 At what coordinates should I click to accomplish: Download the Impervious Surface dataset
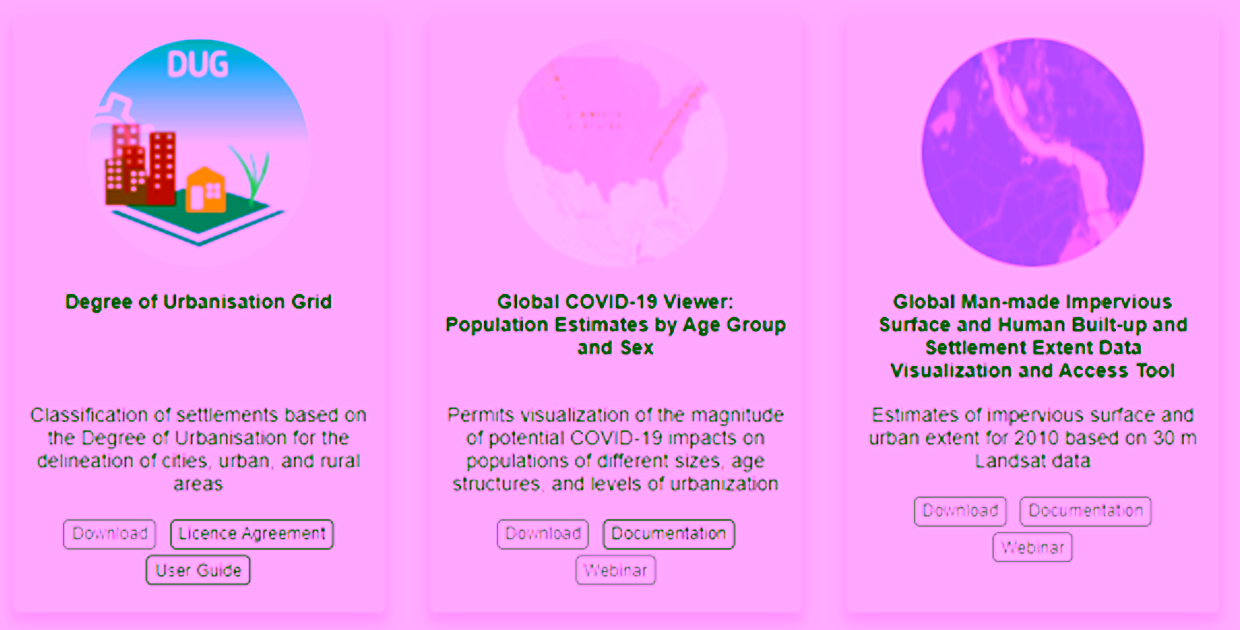pos(960,511)
